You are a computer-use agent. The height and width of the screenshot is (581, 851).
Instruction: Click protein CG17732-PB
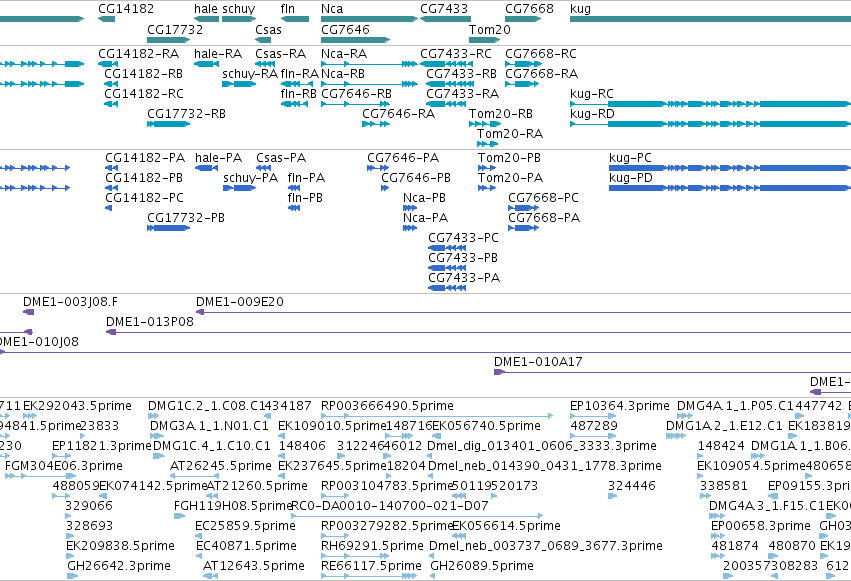[x=186, y=218]
